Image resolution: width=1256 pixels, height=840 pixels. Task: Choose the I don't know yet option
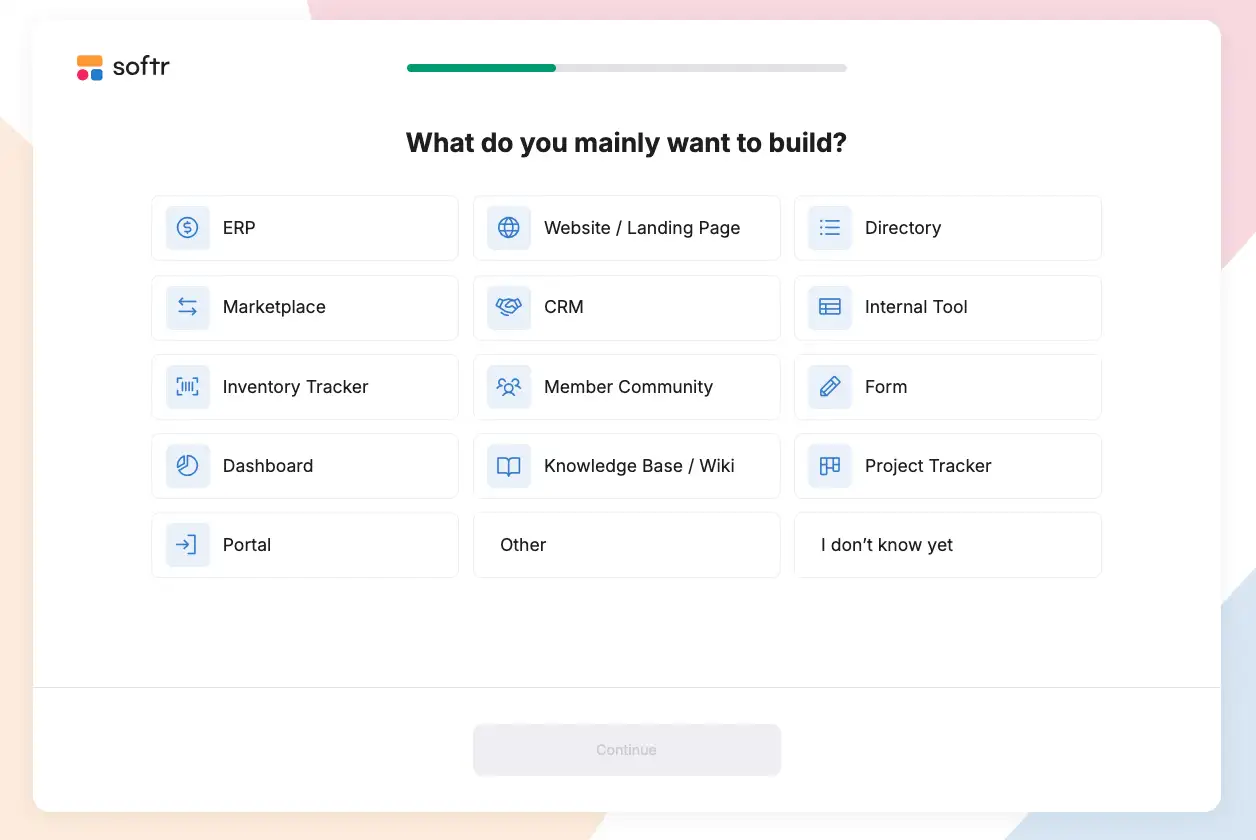(948, 545)
